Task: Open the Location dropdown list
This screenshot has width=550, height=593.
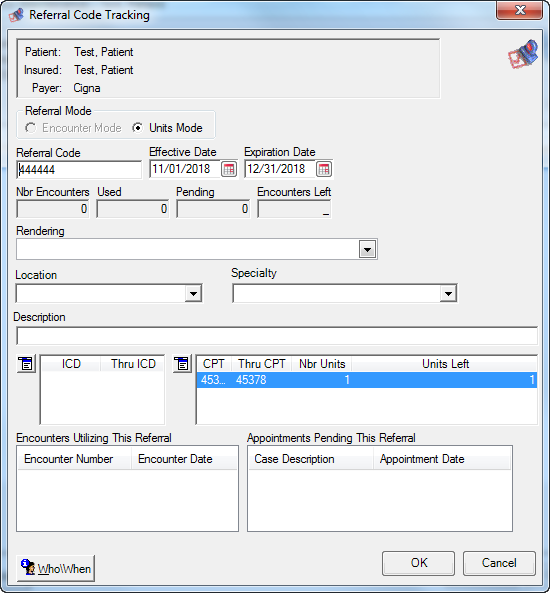Action: click(193, 293)
